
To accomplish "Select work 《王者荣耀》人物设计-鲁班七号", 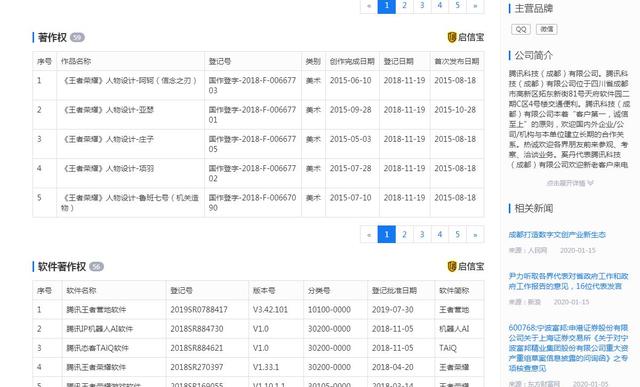I will click(x=130, y=203).
